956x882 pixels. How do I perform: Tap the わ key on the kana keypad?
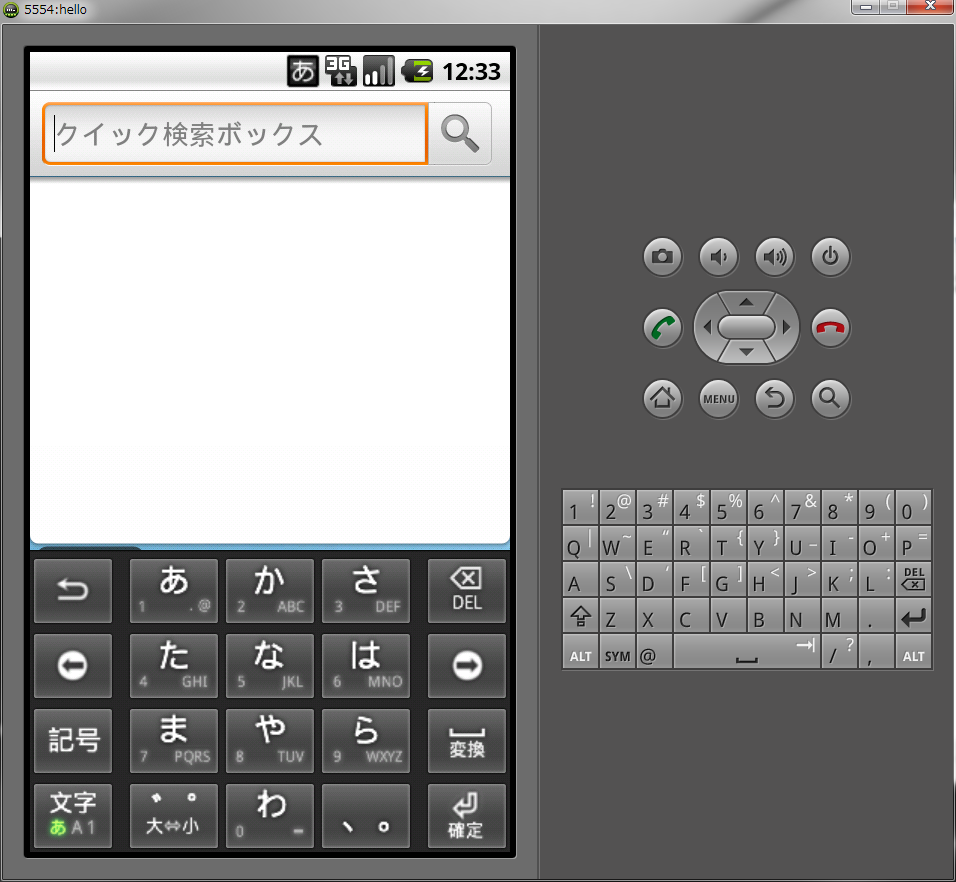270,816
